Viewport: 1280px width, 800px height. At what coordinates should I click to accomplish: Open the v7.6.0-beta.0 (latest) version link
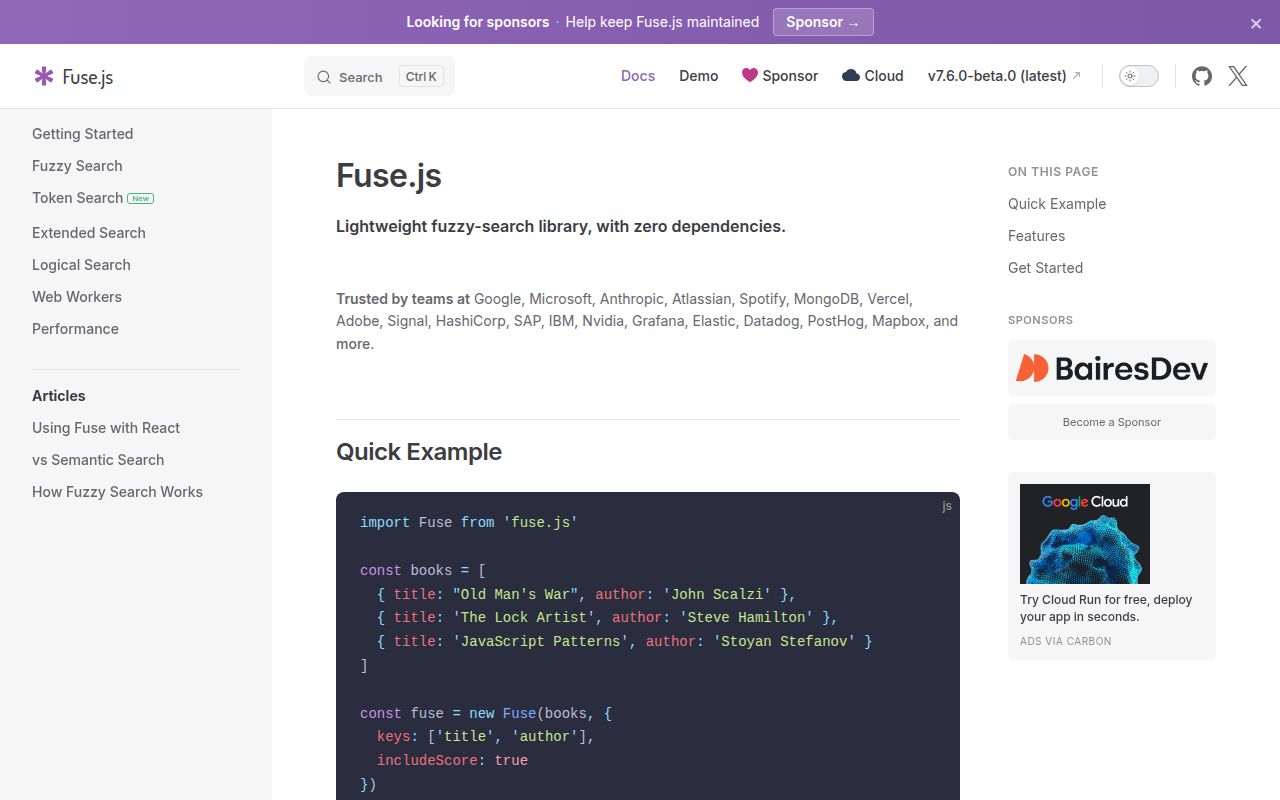click(x=1004, y=76)
